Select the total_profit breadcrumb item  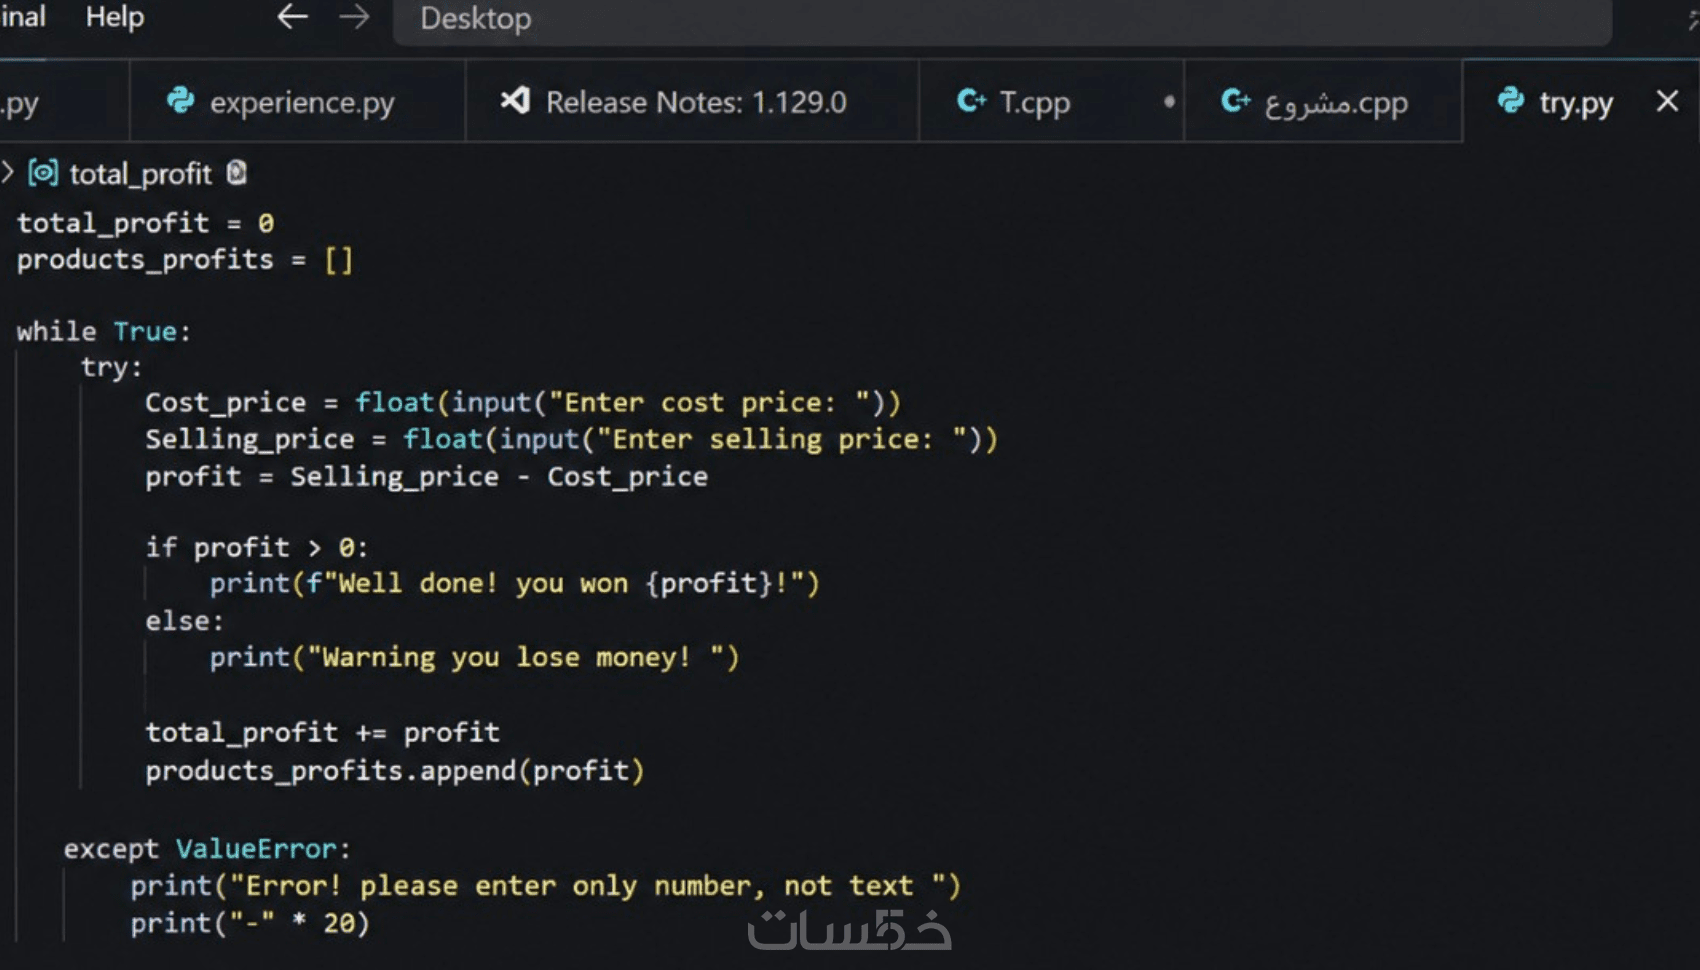tap(141, 174)
